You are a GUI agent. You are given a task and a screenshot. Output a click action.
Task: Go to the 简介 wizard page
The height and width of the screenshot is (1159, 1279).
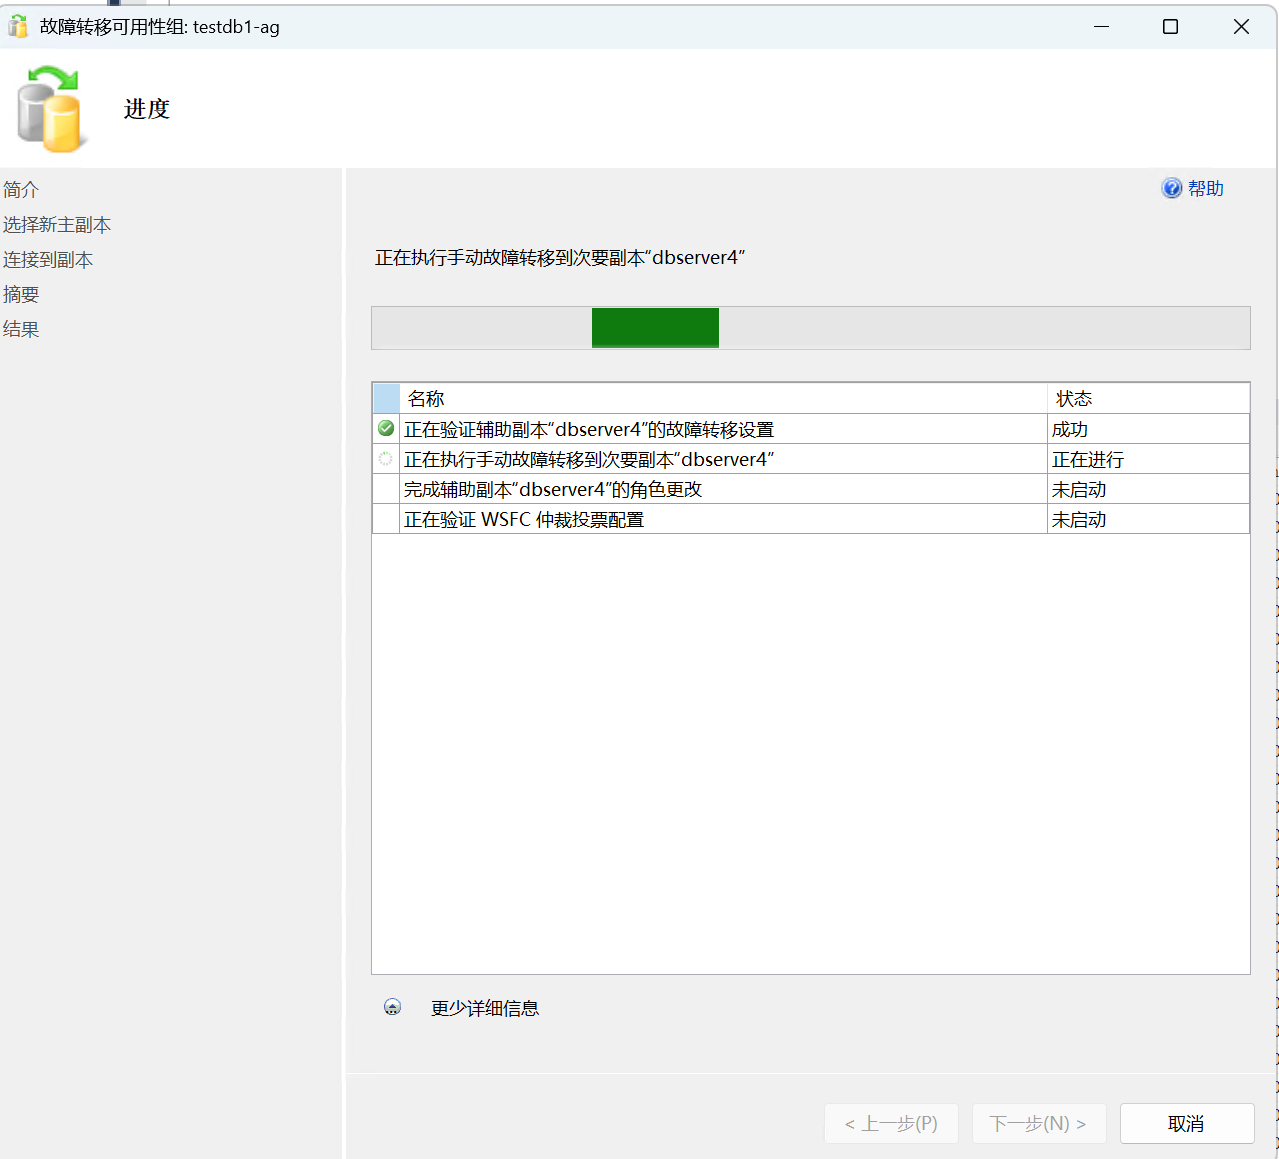pyautogui.click(x=21, y=190)
